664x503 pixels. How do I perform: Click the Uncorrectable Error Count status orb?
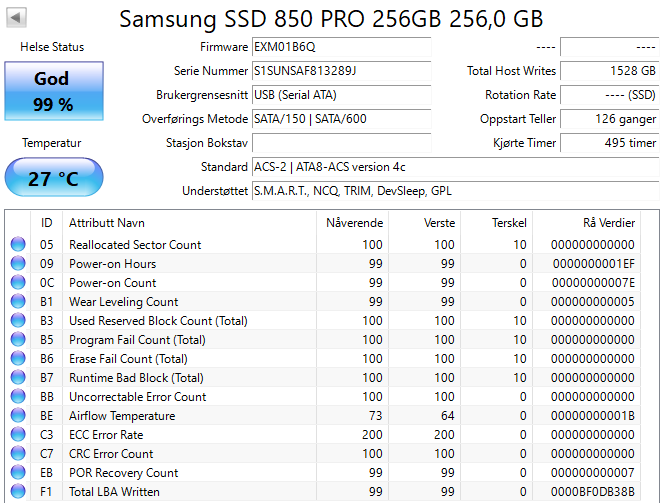(x=18, y=396)
